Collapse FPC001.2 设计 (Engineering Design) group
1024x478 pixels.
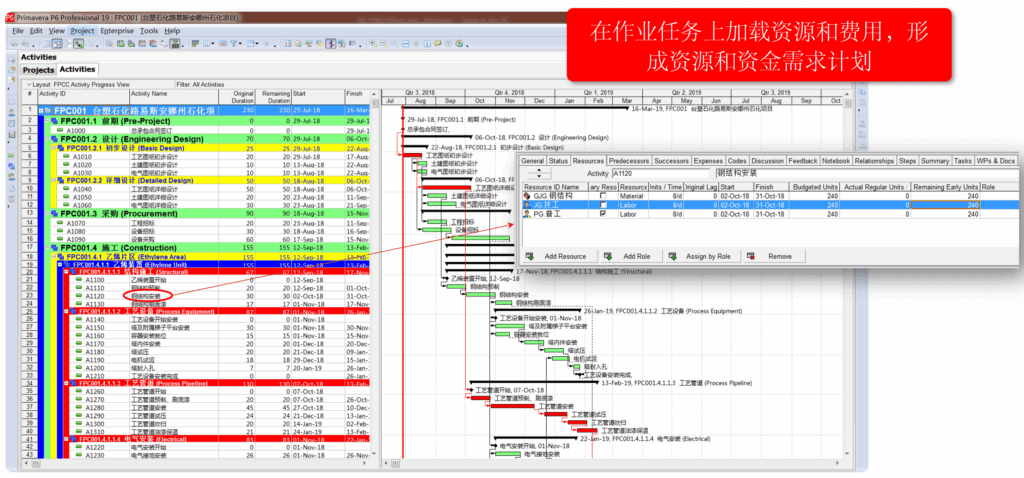[x=47, y=138]
